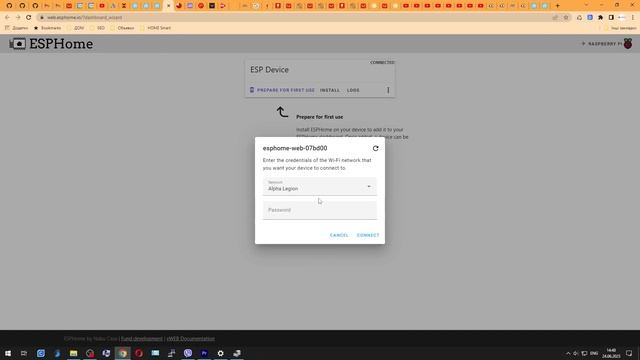Open the three-dot menu on ESP Device card
Image resolution: width=640 pixels, height=360 pixels.
point(388,90)
